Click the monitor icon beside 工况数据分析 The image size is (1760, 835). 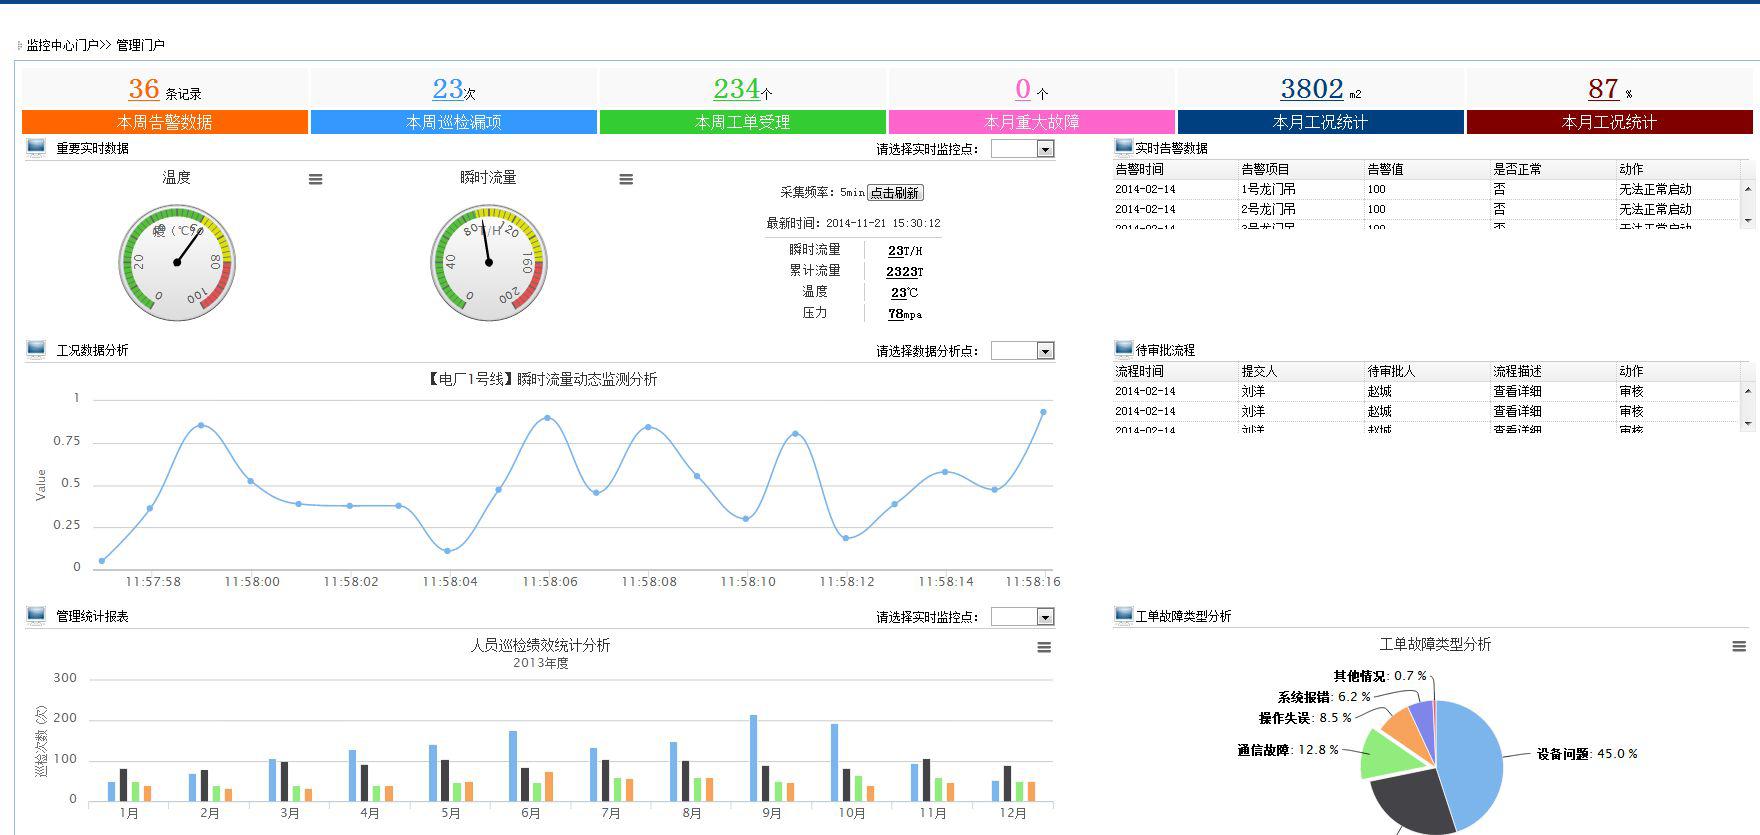coord(36,350)
